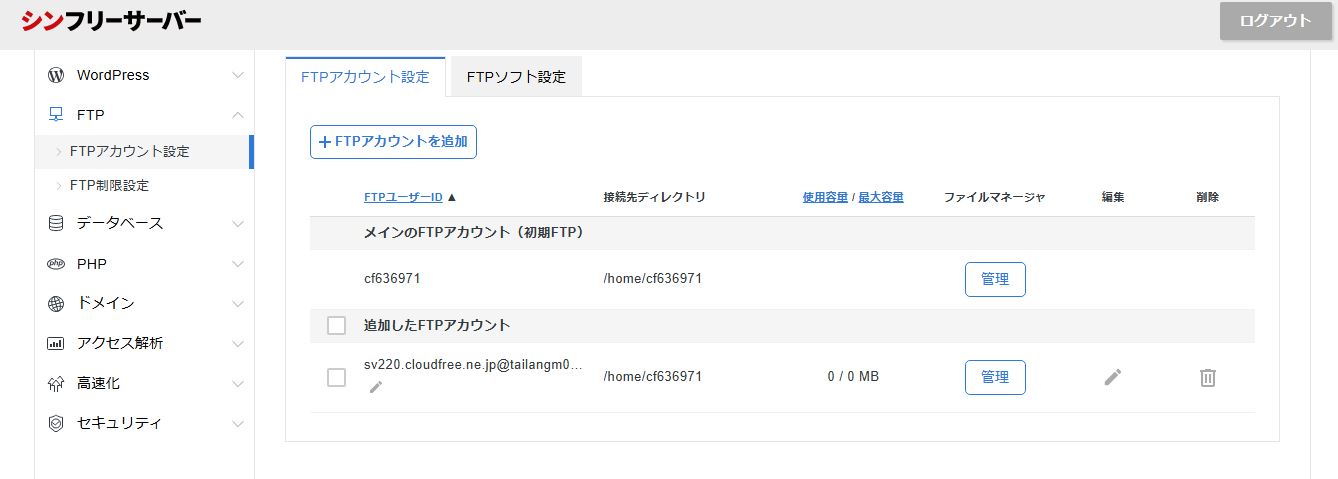This screenshot has width=1338, height=479.
Task: Expand the データベース menu chevron
Action: [x=237, y=223]
